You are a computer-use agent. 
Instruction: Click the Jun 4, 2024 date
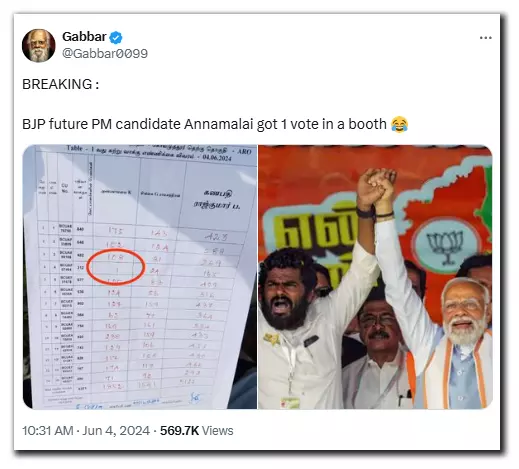116,431
